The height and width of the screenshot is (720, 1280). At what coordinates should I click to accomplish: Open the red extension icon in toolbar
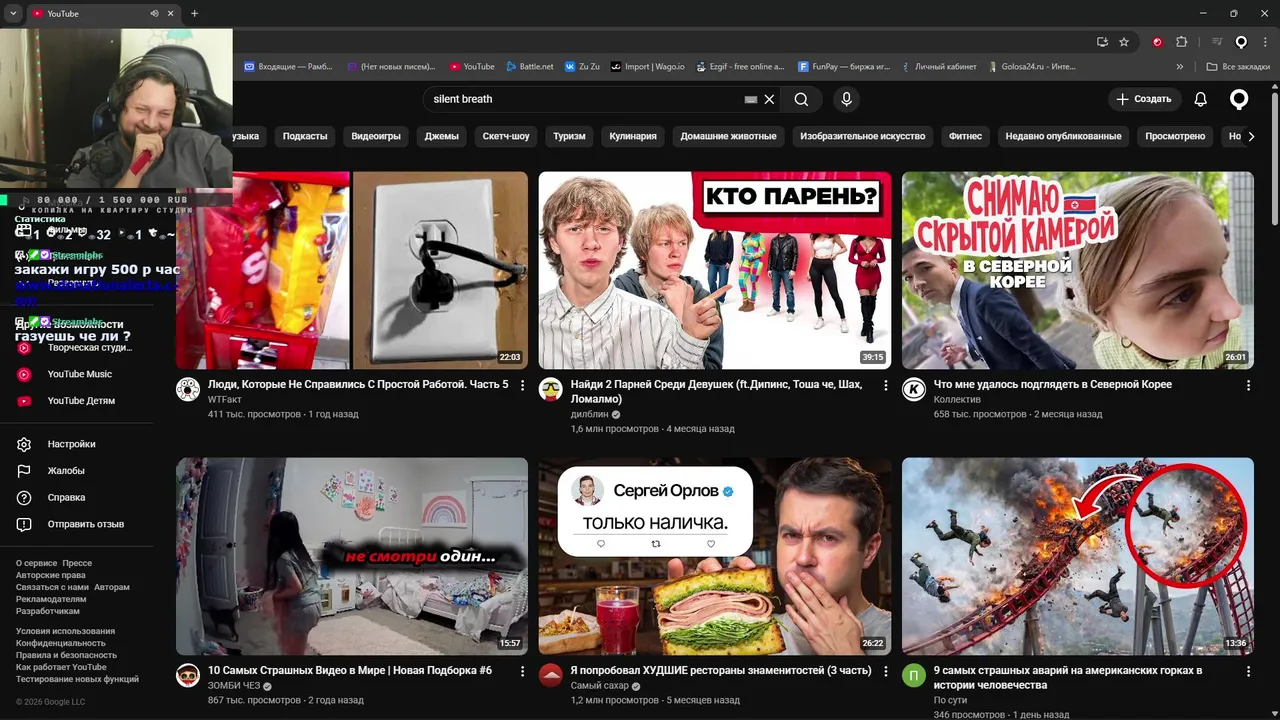pyautogui.click(x=1157, y=42)
